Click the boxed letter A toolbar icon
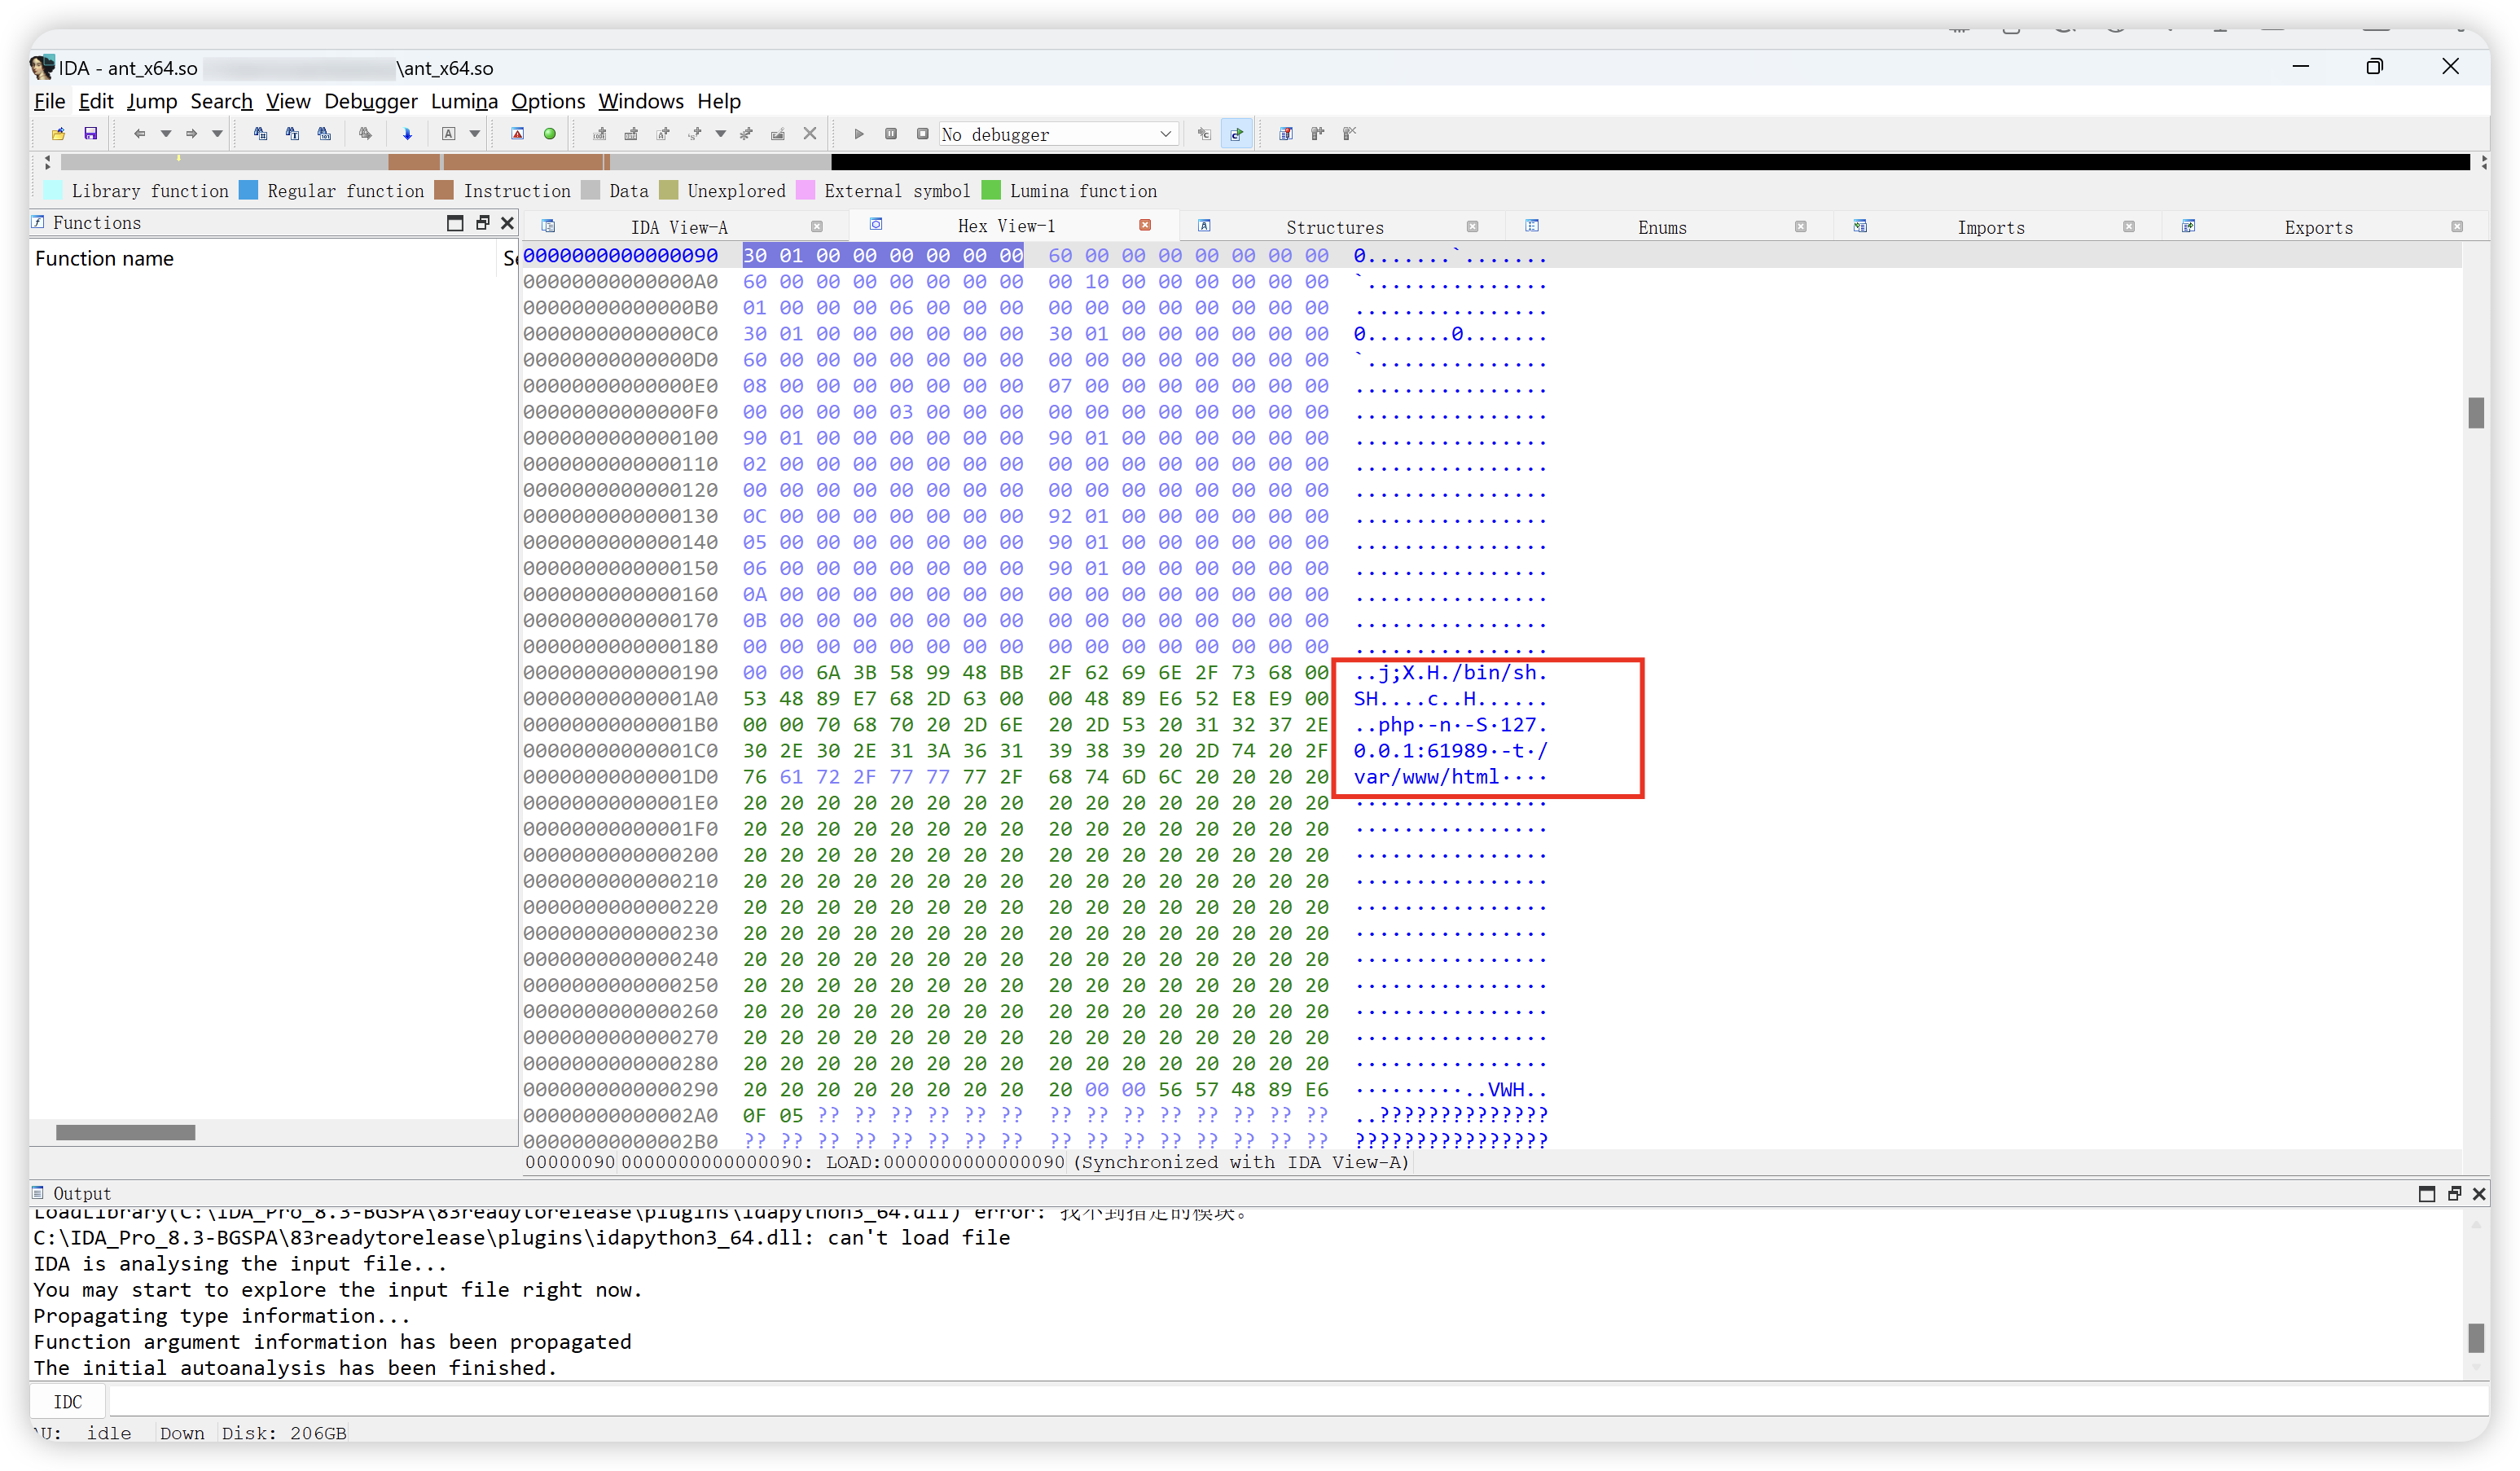Screen dimensions: 2520x1471 click(x=448, y=133)
